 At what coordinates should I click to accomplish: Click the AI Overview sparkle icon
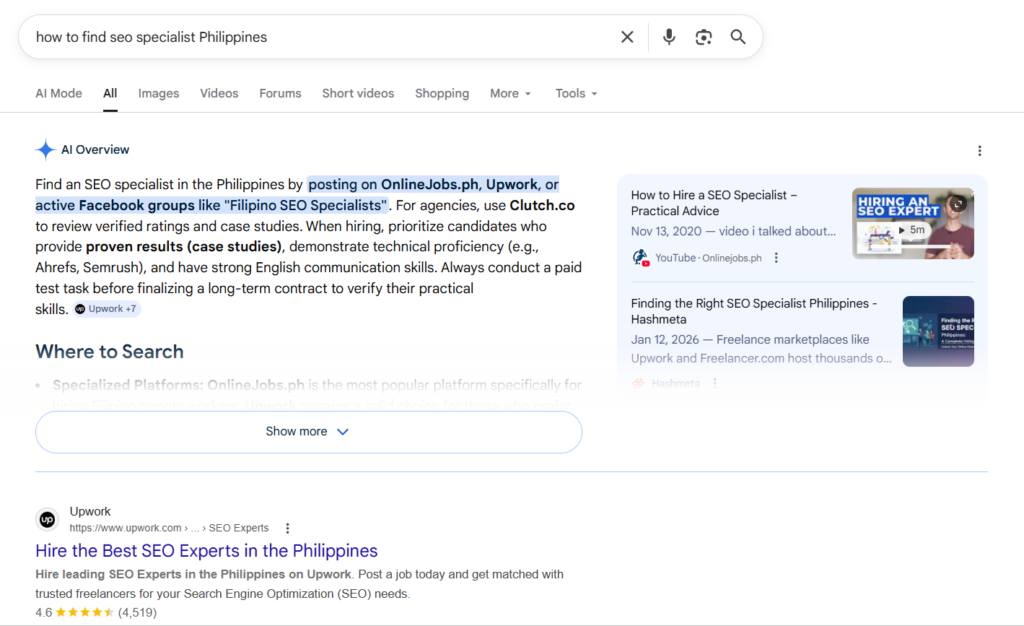45,149
